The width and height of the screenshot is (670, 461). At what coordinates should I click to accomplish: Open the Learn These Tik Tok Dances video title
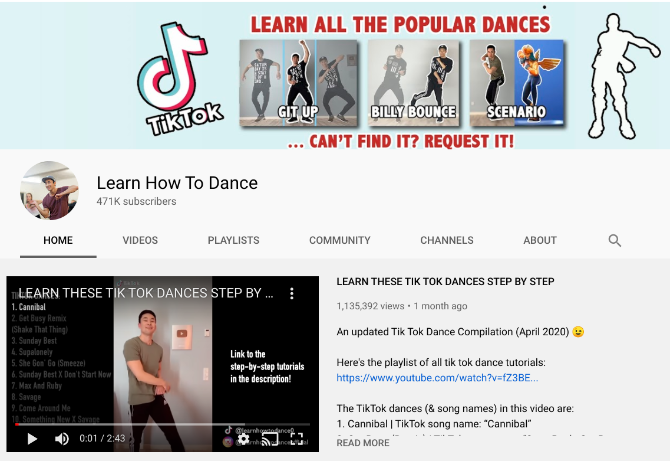(445, 282)
